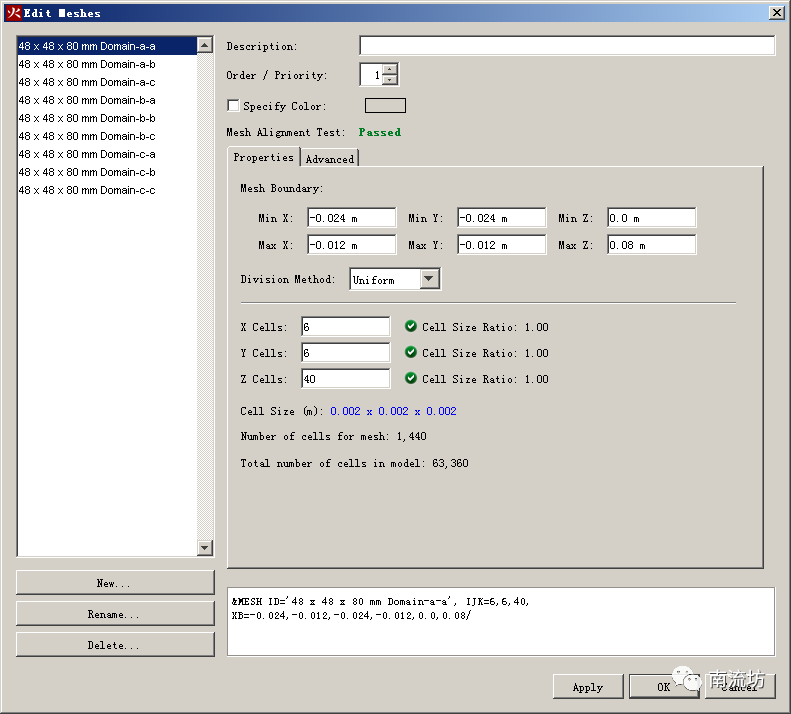The height and width of the screenshot is (714, 791).
Task: Click the New... button
Action: point(115,583)
